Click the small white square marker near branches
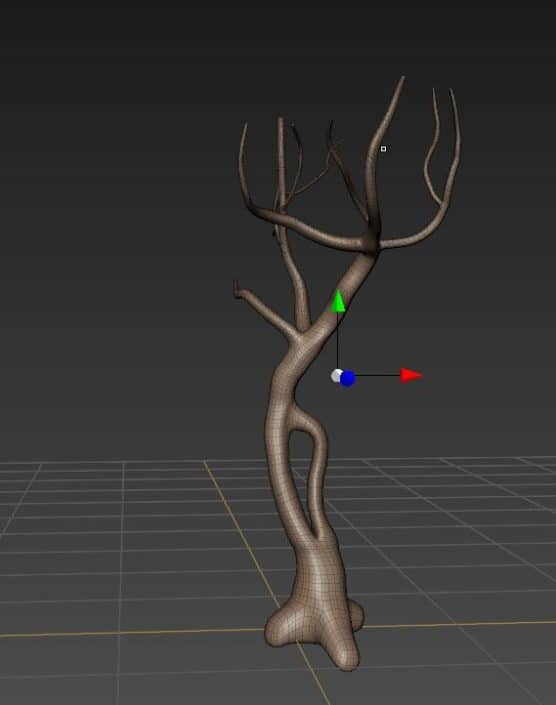This screenshot has height=705, width=556. [383, 149]
